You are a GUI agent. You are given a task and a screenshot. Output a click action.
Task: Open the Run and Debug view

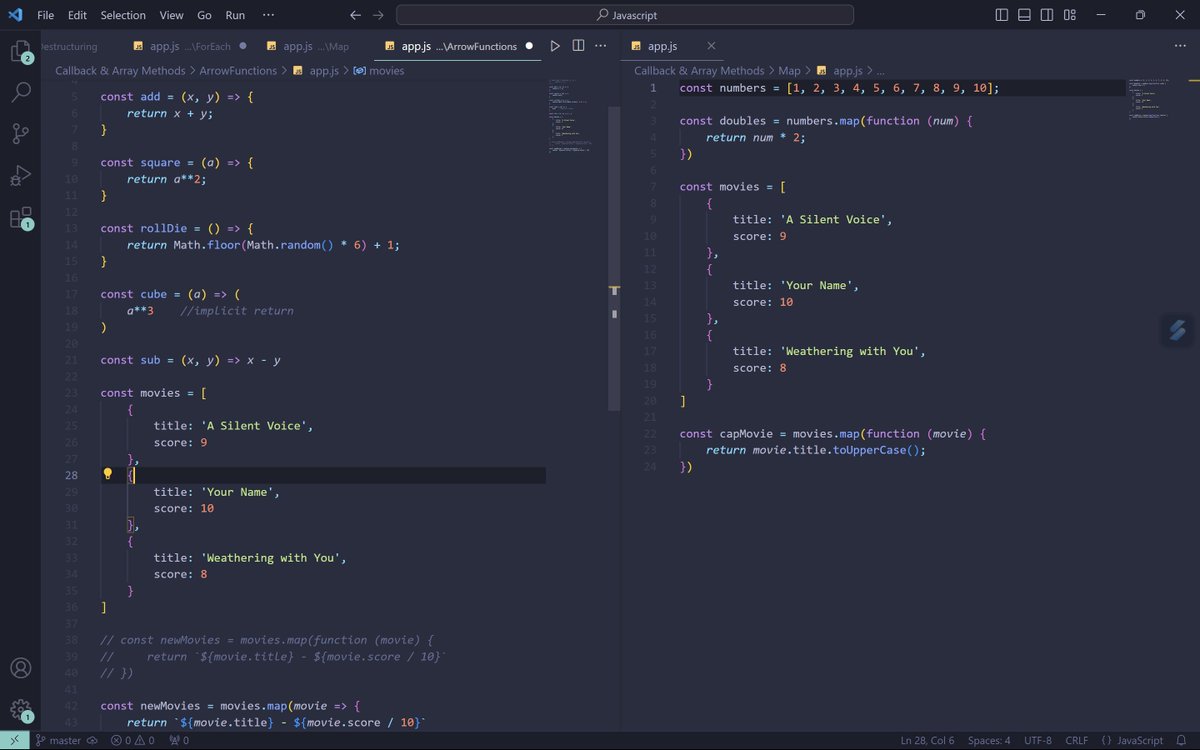coord(20,176)
